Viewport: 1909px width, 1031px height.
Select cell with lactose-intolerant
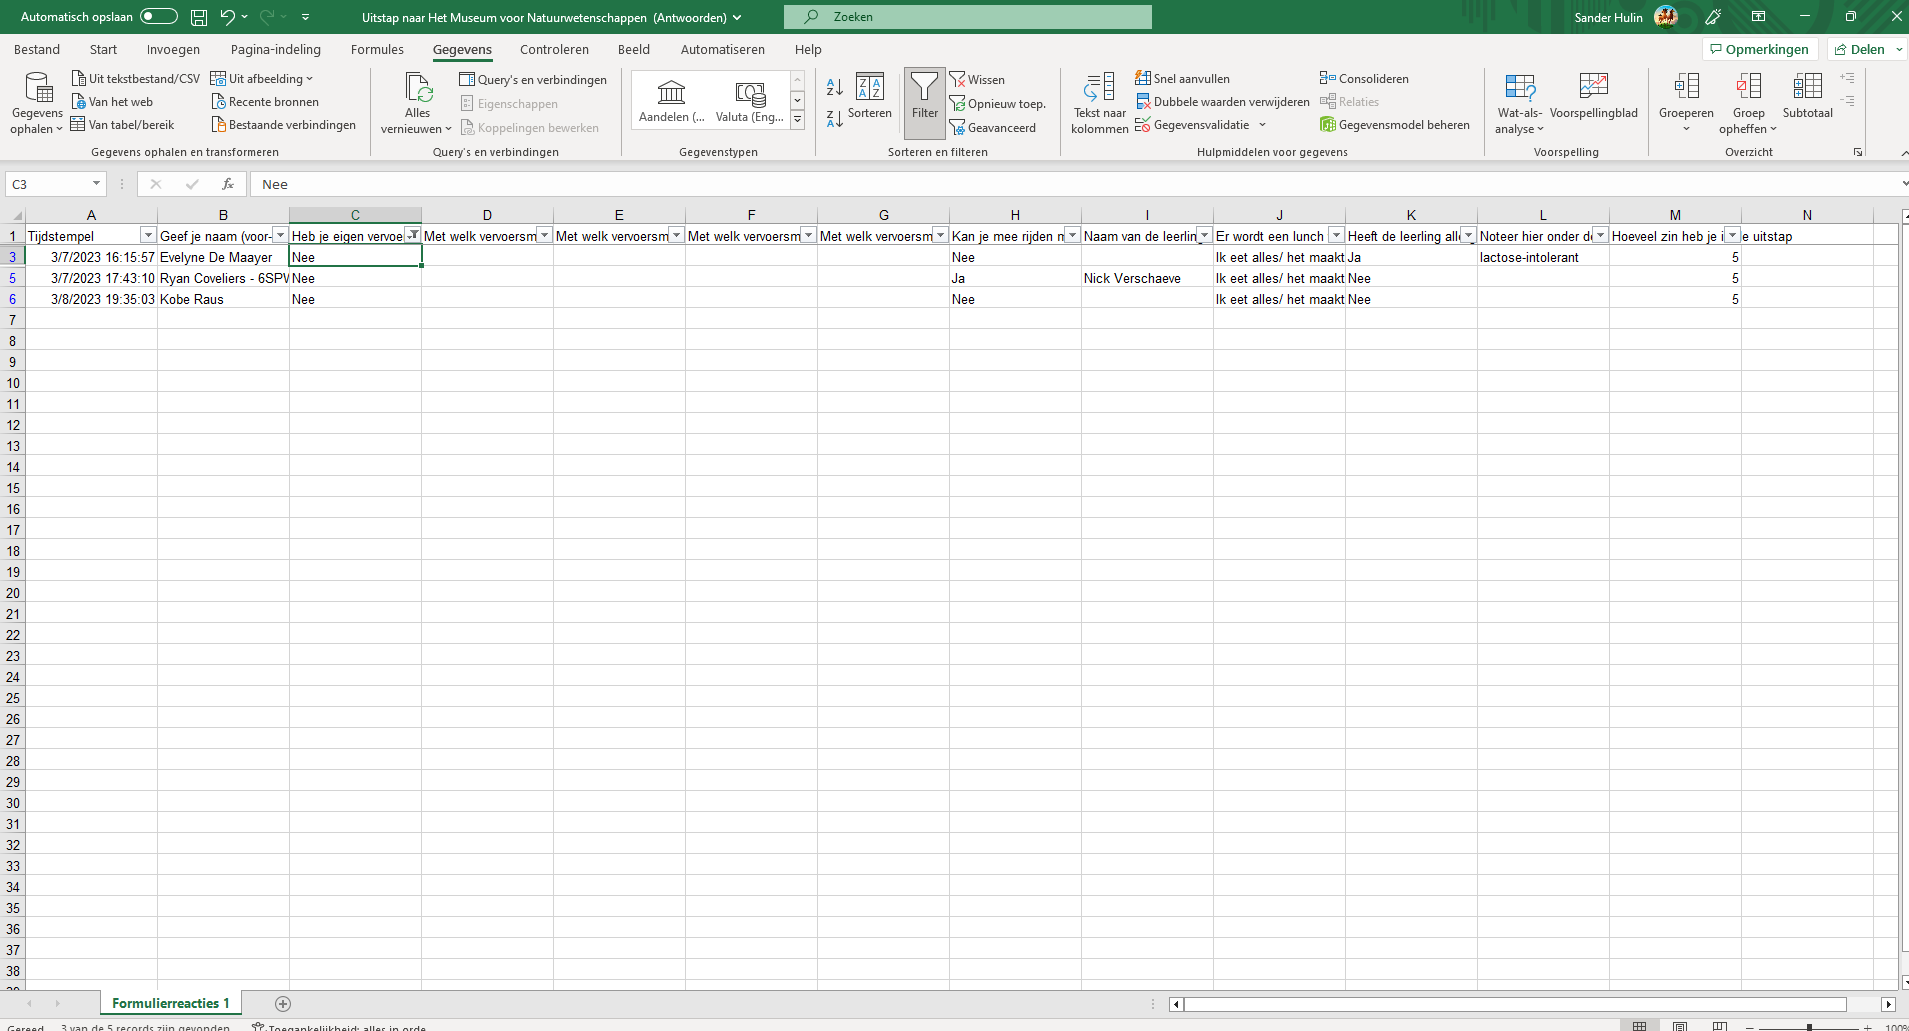[x=1543, y=257]
